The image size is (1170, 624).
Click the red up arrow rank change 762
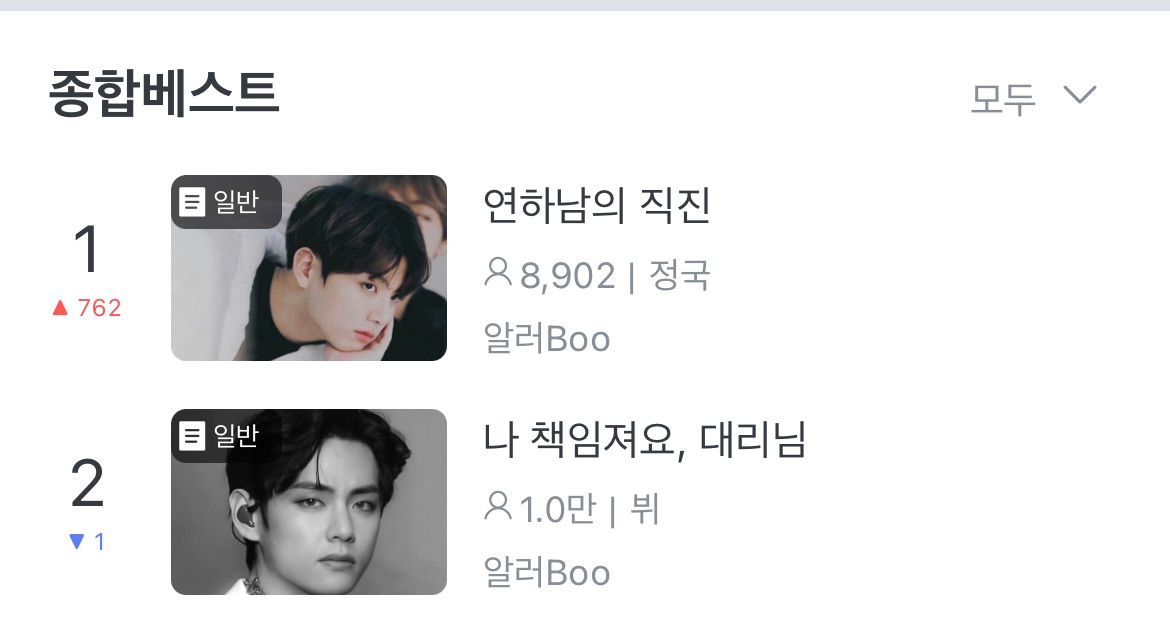pyautogui.click(x=87, y=308)
